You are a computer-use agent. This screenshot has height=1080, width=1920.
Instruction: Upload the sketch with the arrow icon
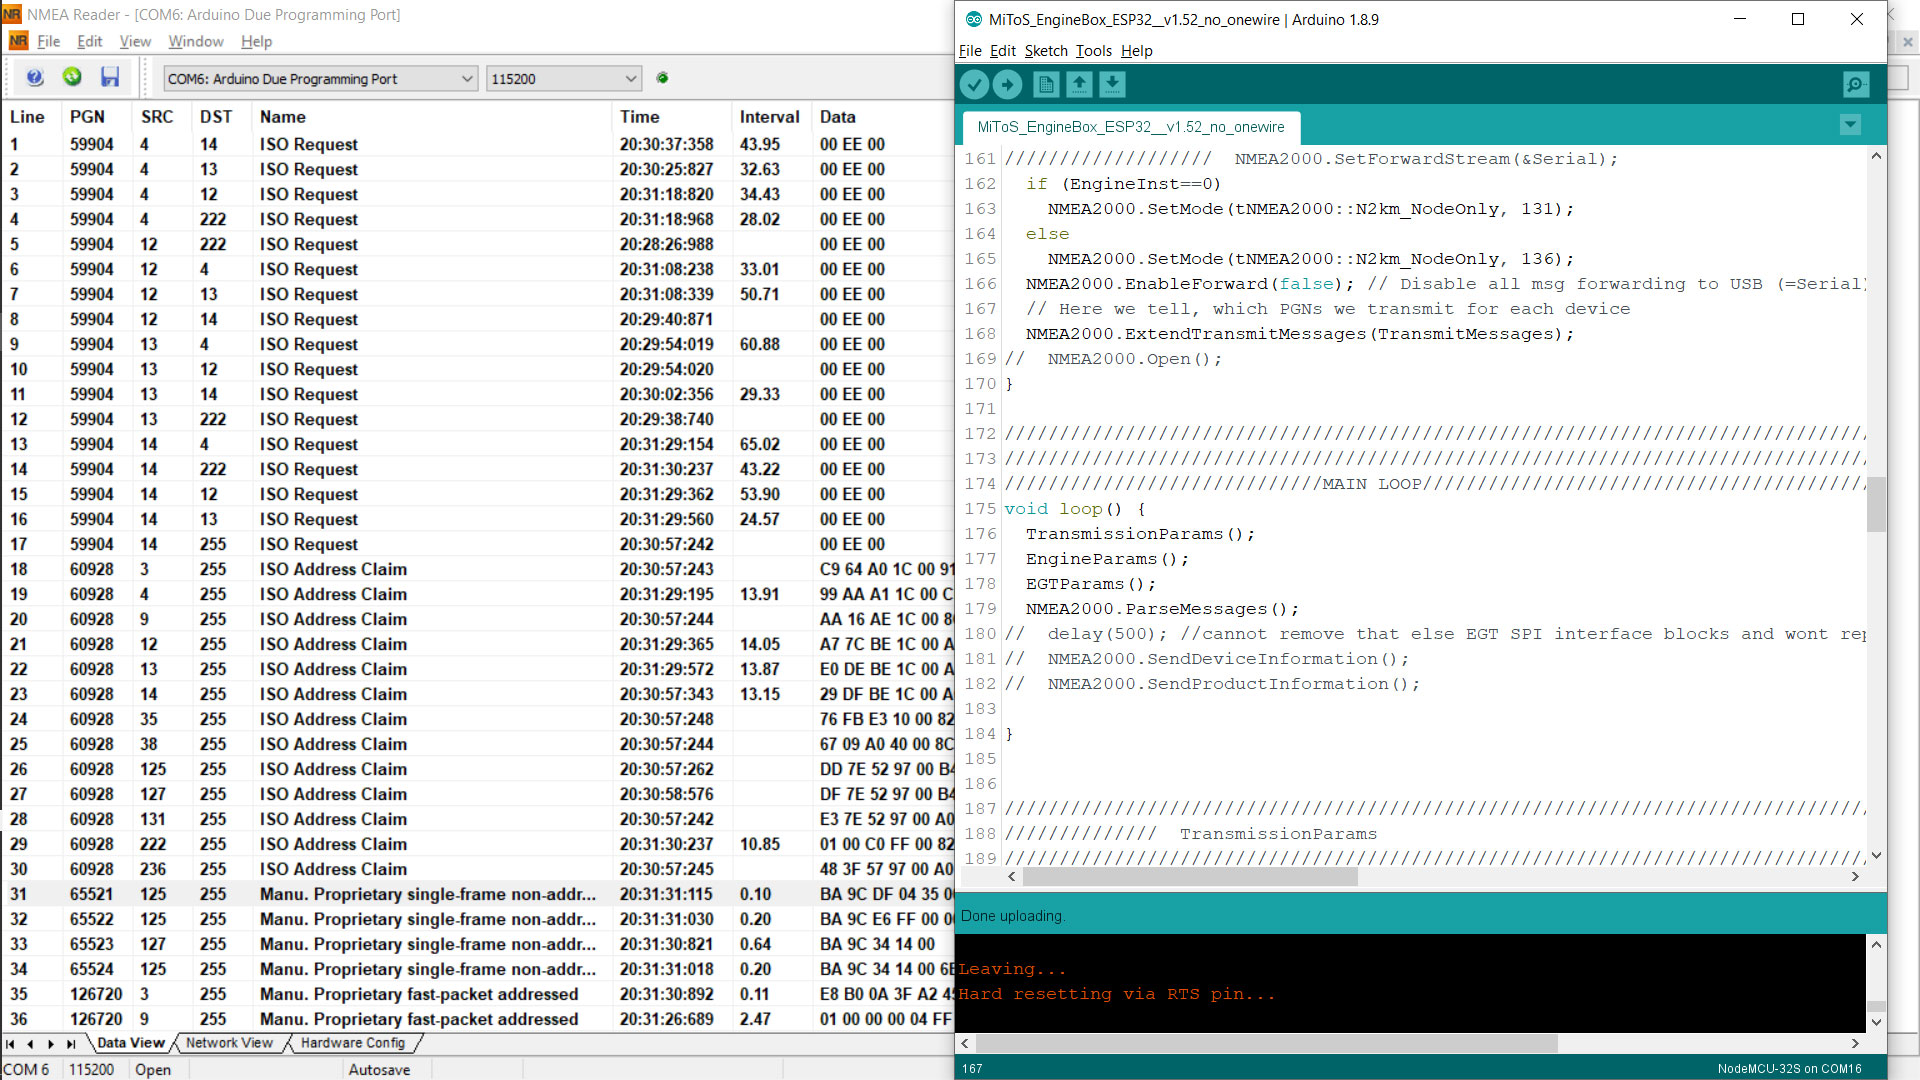[1008, 84]
